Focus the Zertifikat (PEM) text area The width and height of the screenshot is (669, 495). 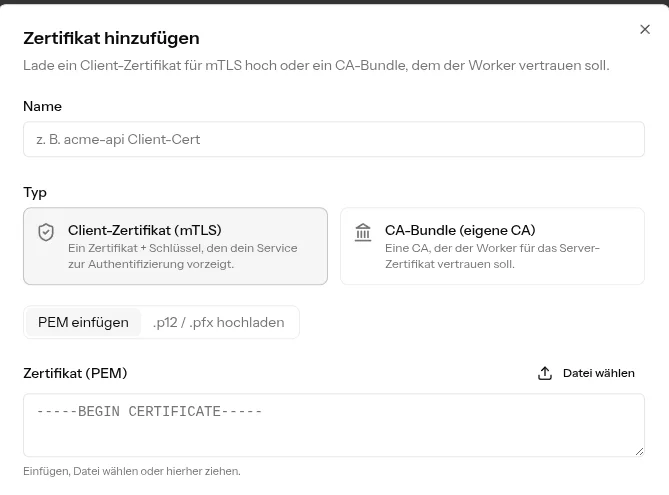pos(334,425)
